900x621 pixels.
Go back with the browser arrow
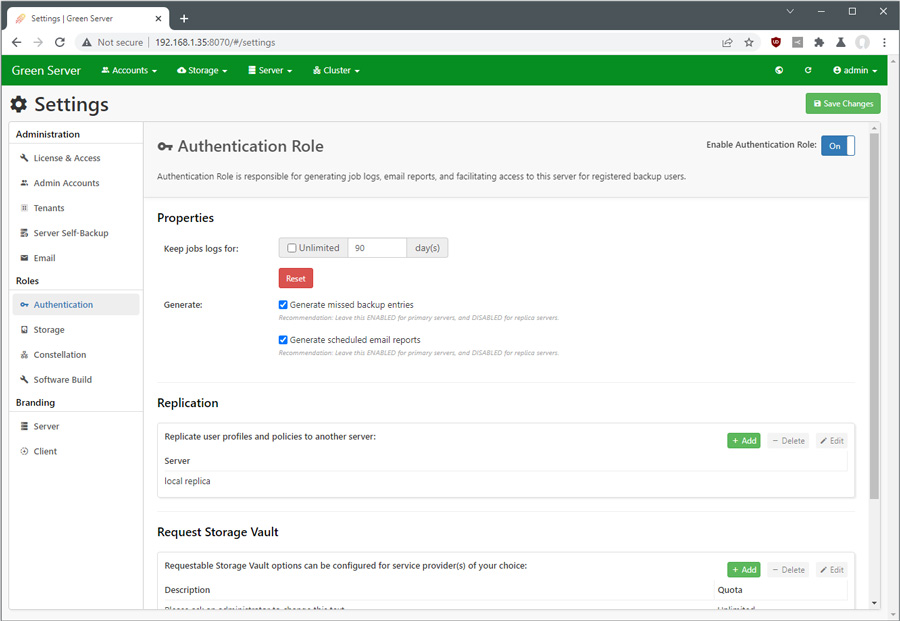[17, 42]
